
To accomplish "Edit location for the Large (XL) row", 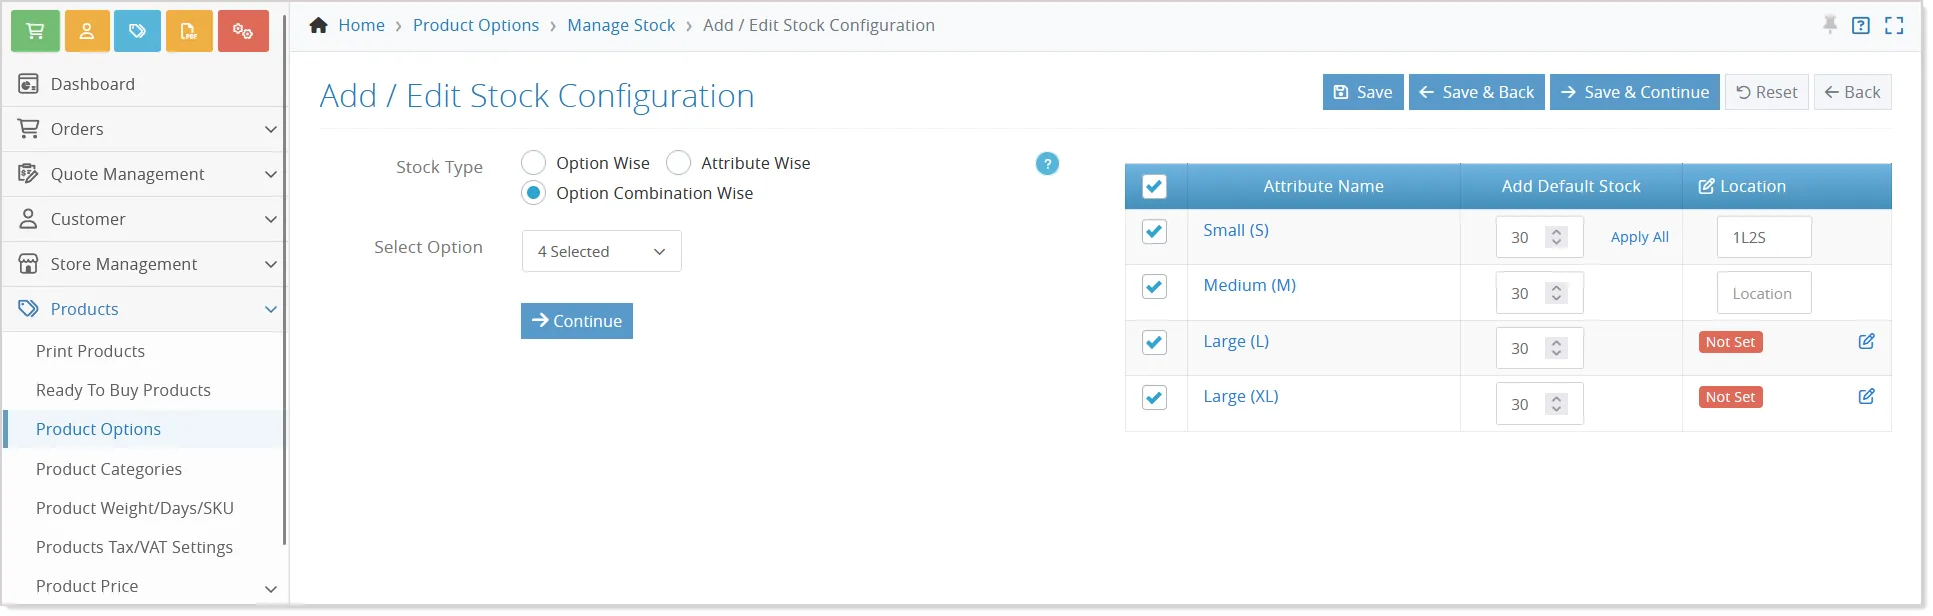I will tap(1866, 396).
